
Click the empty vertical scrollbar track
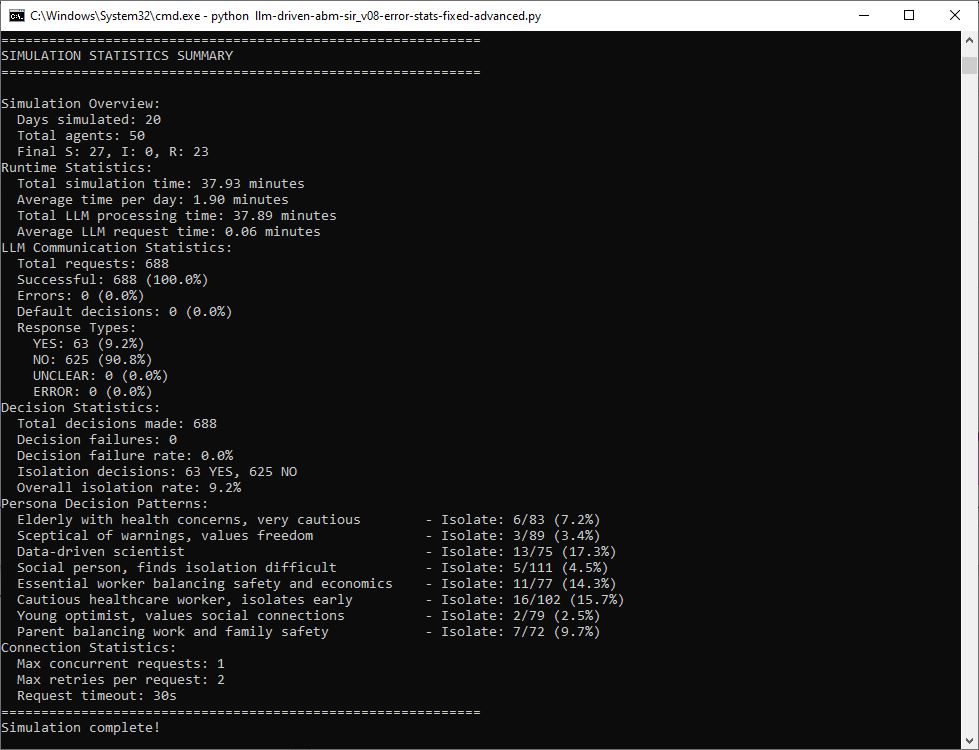969,400
